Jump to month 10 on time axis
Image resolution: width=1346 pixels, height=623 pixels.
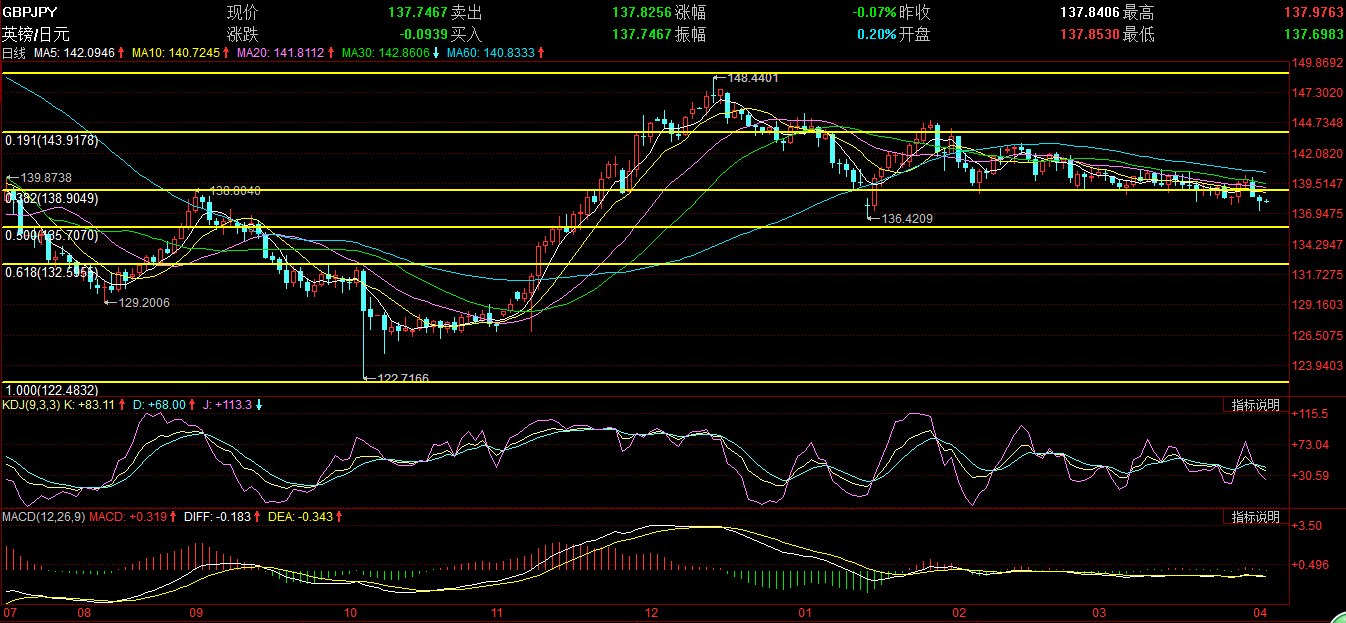(351, 612)
